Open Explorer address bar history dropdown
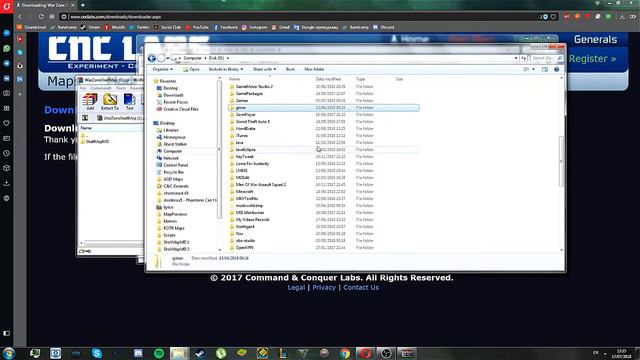Screen dimensions: 640x360 pyautogui.click(x=516, y=58)
